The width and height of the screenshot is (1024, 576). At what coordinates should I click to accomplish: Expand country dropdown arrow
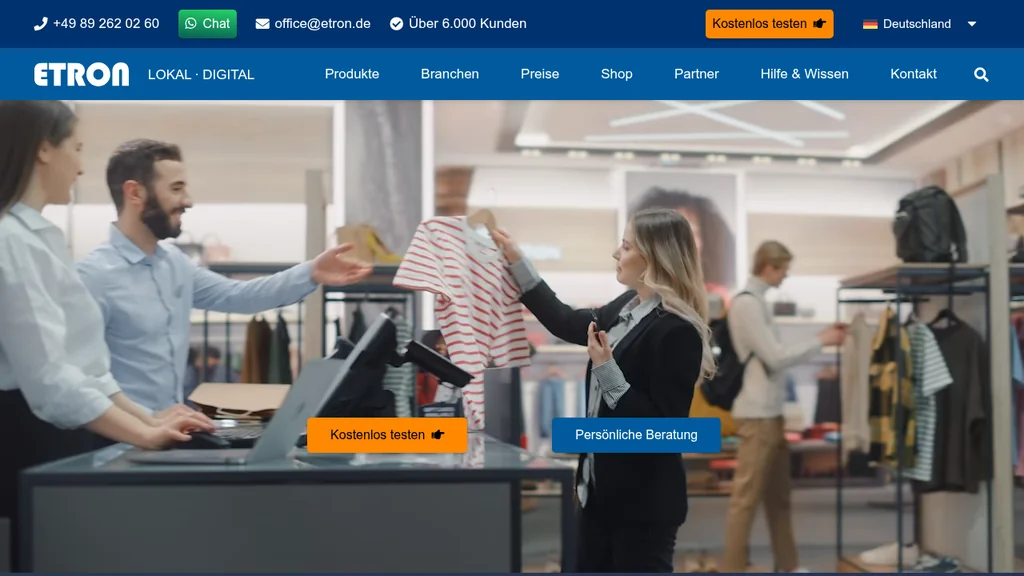pyautogui.click(x=972, y=24)
